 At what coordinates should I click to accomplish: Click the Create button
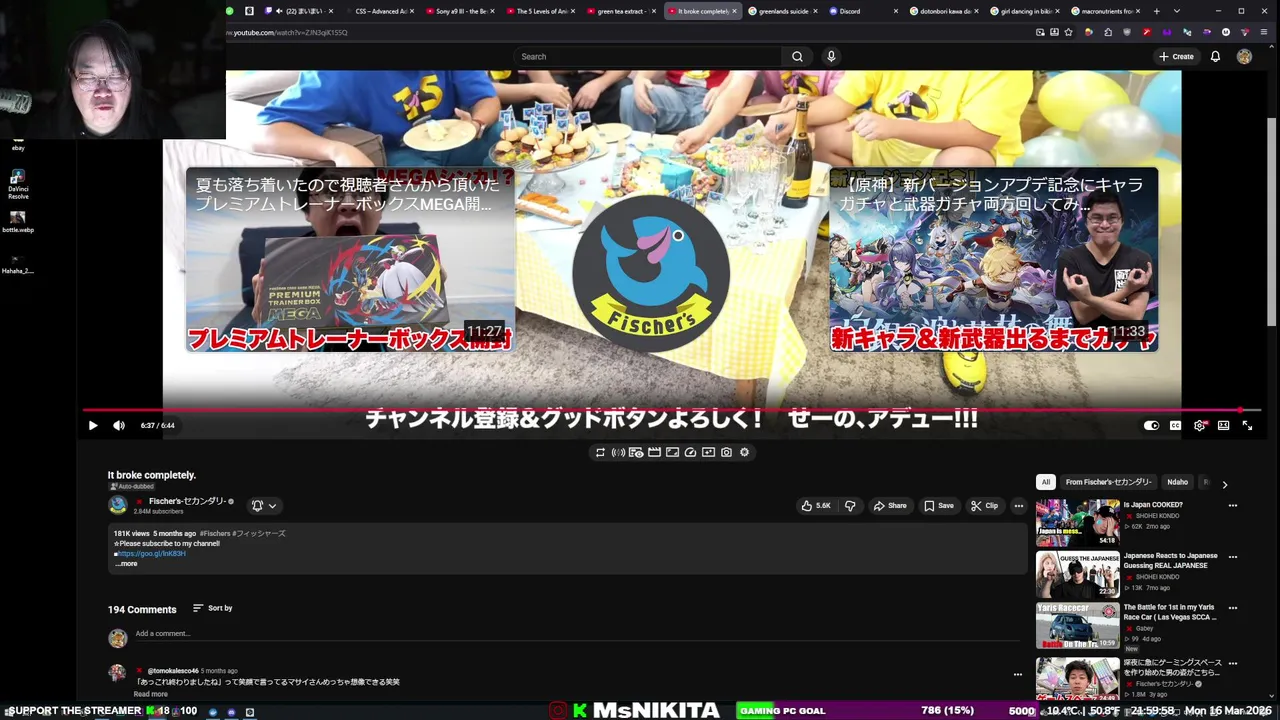(1176, 57)
